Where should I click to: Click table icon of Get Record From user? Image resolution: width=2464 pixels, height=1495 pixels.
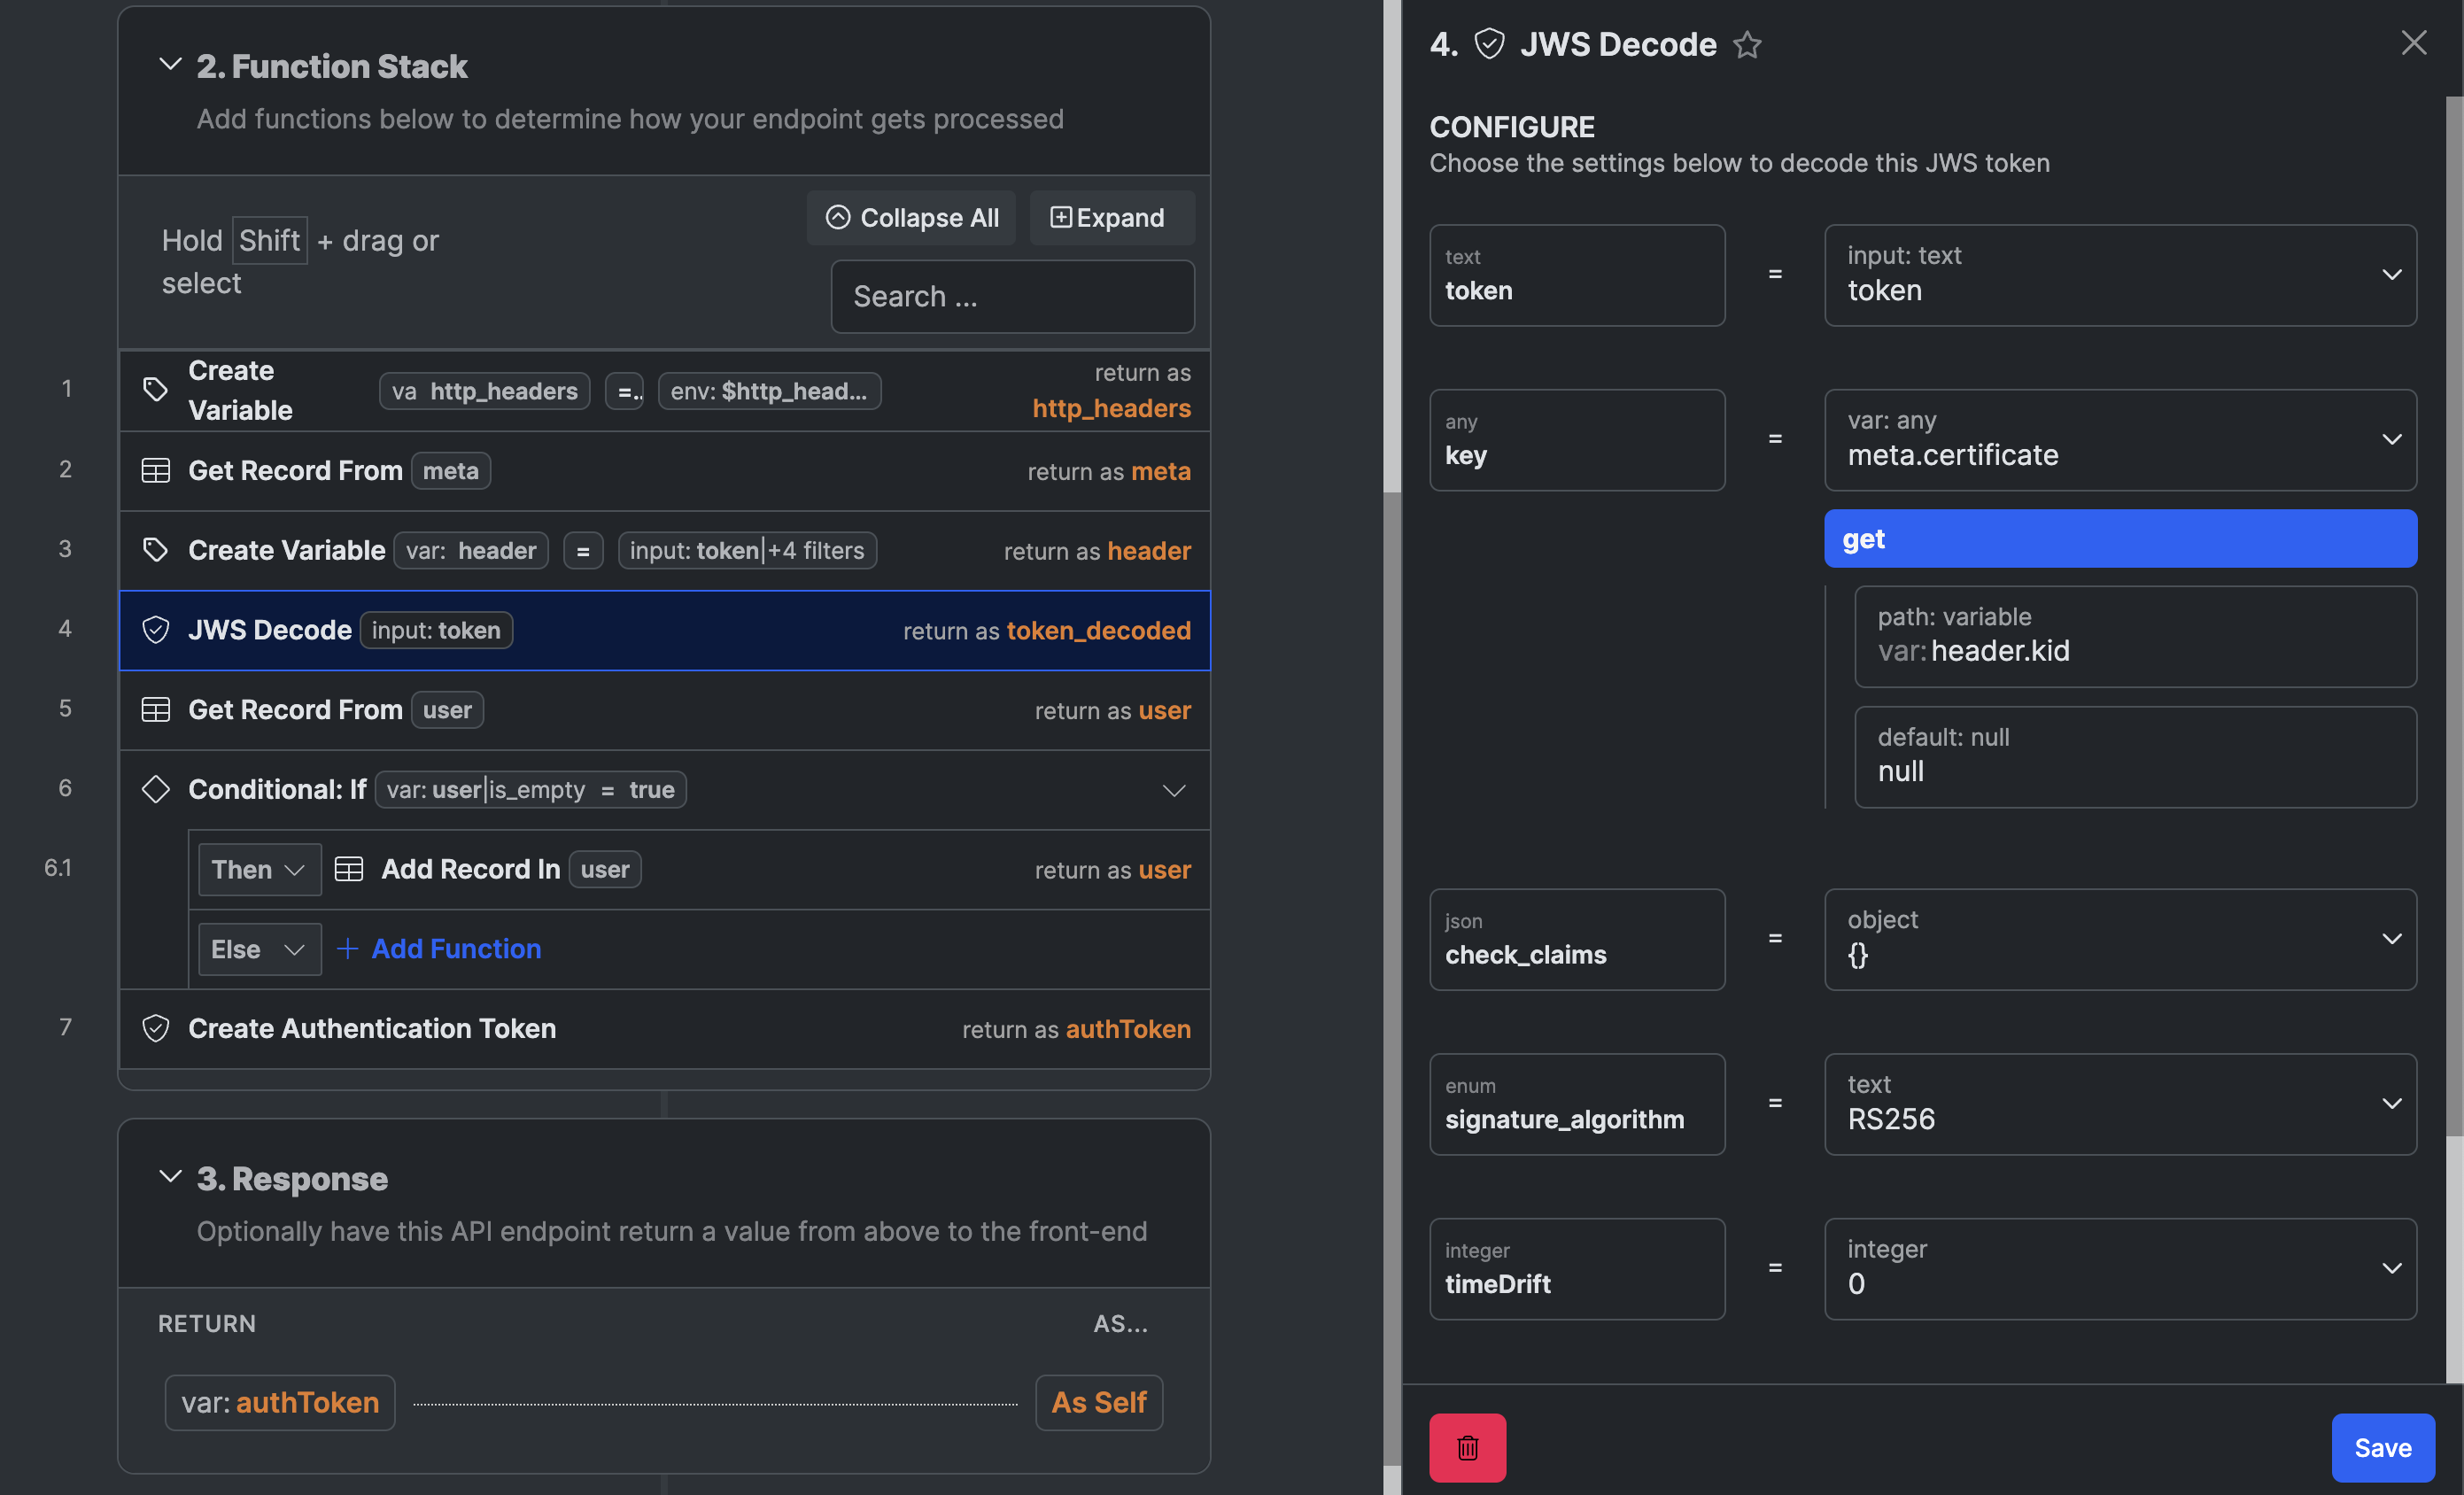tap(155, 710)
